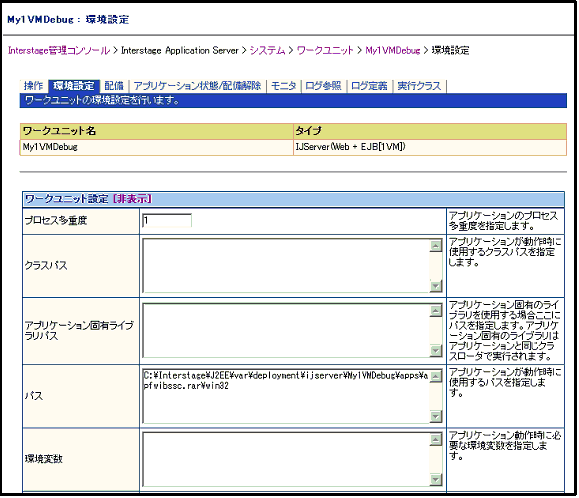This screenshot has height=498, width=579.
Task: Open My1VMDebug breadcrumb link
Action: [393, 51]
